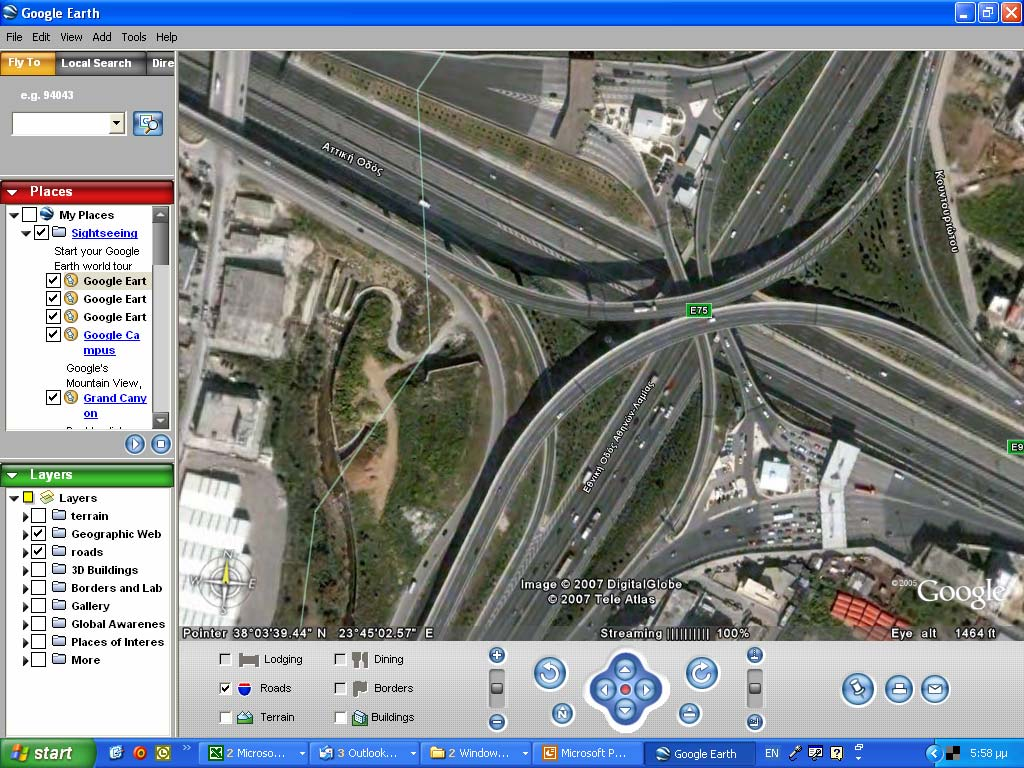The image size is (1024, 768).
Task: Toggle the My Places checkbox
Action: [x=29, y=214]
